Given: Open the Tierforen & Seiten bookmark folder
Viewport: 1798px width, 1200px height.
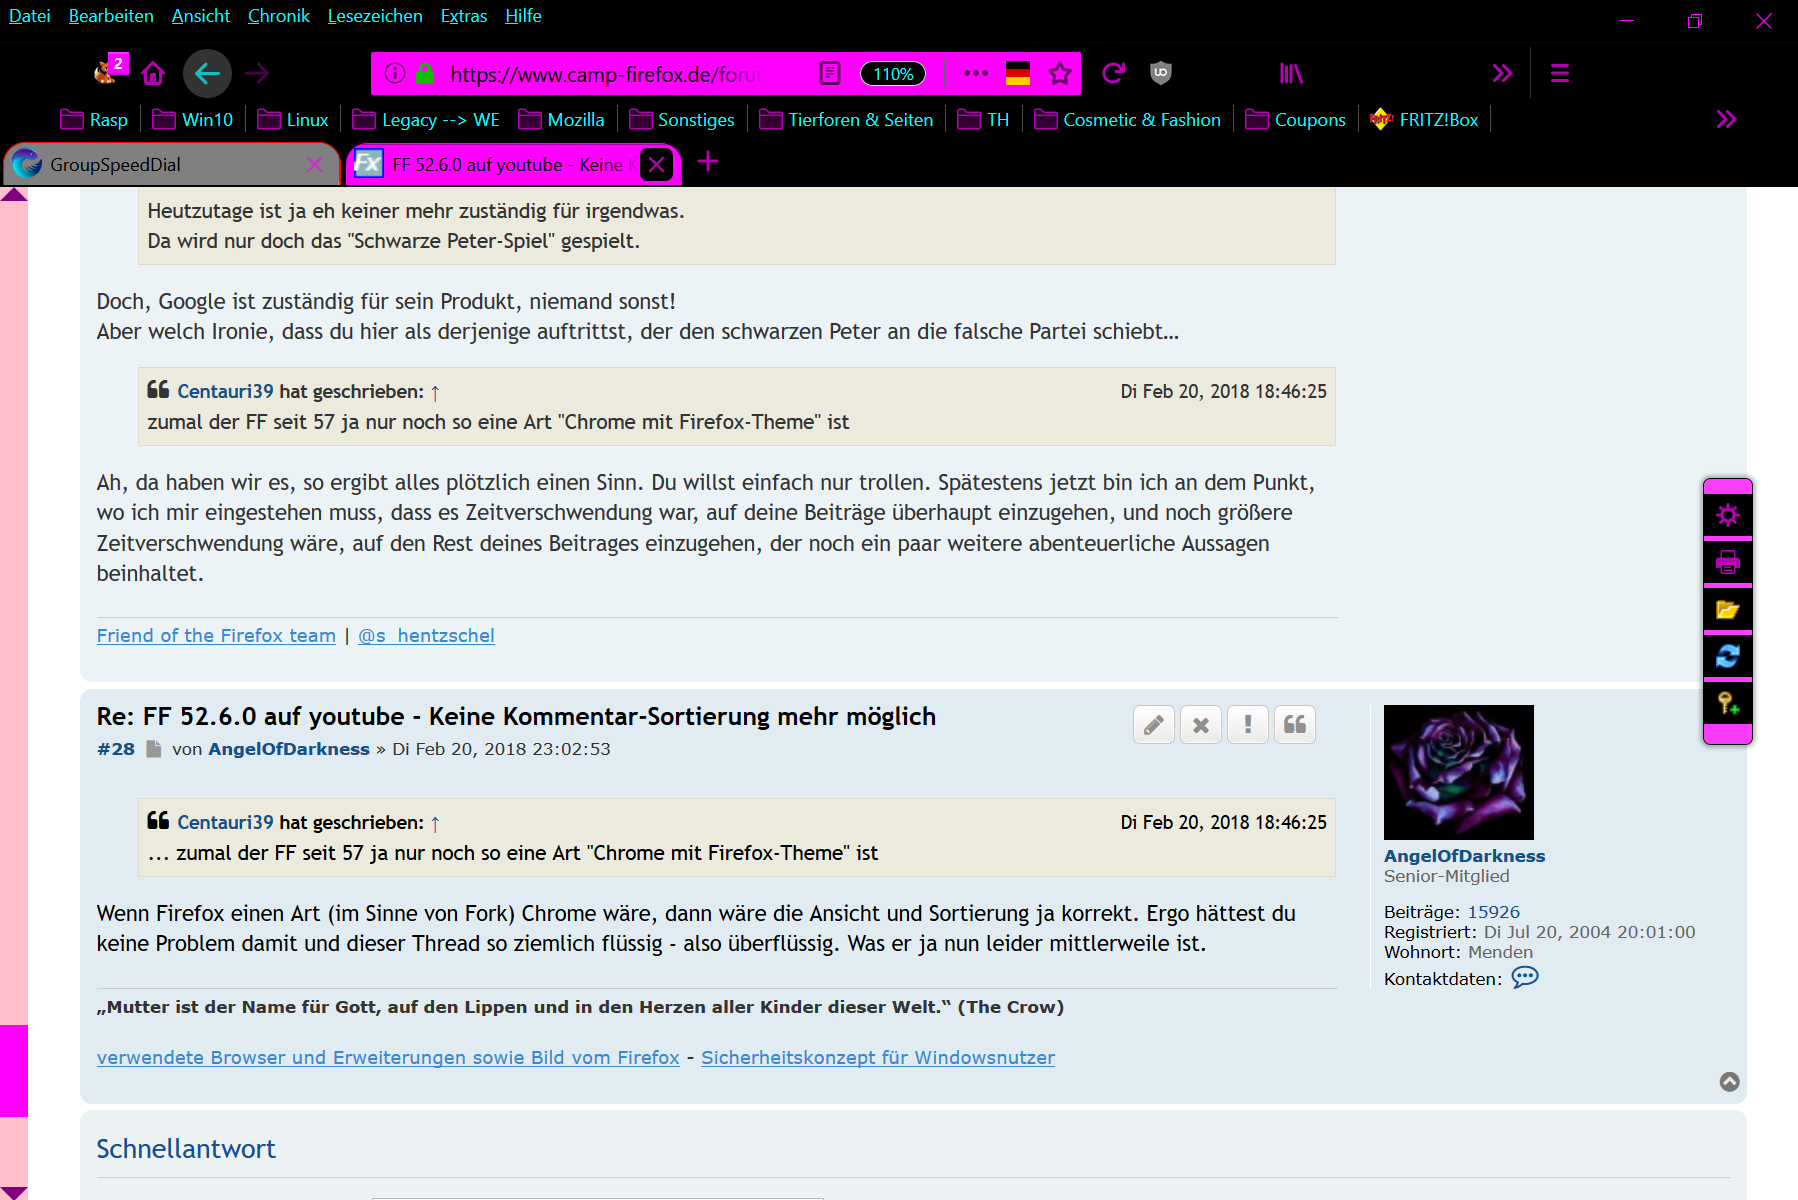Looking at the screenshot, I should click(846, 120).
